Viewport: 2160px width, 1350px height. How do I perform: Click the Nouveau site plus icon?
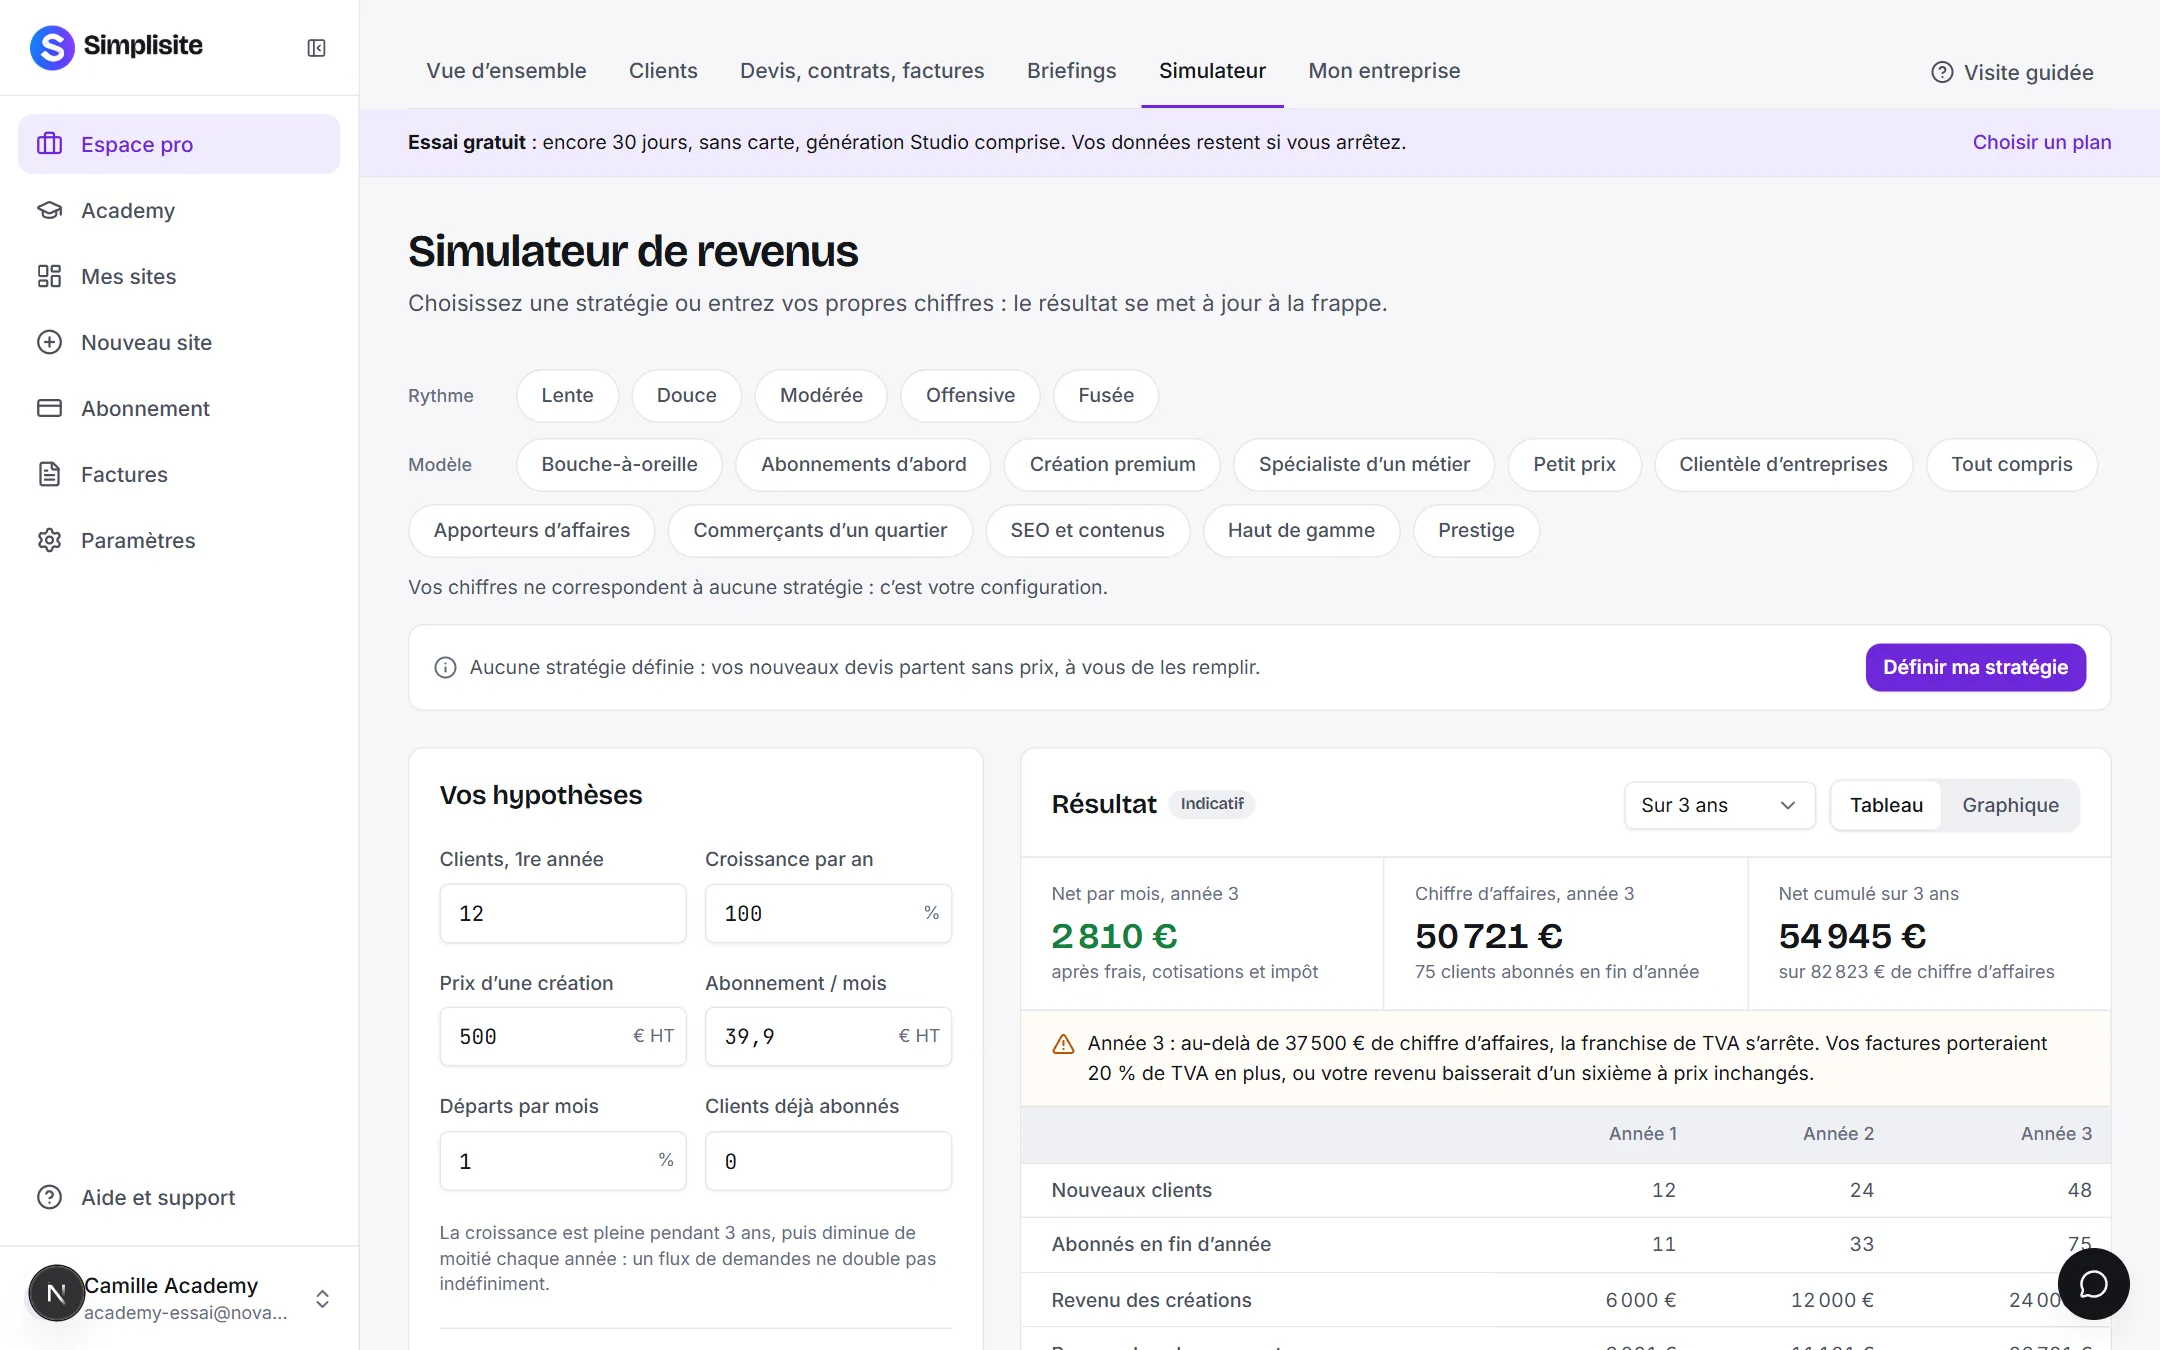point(49,342)
